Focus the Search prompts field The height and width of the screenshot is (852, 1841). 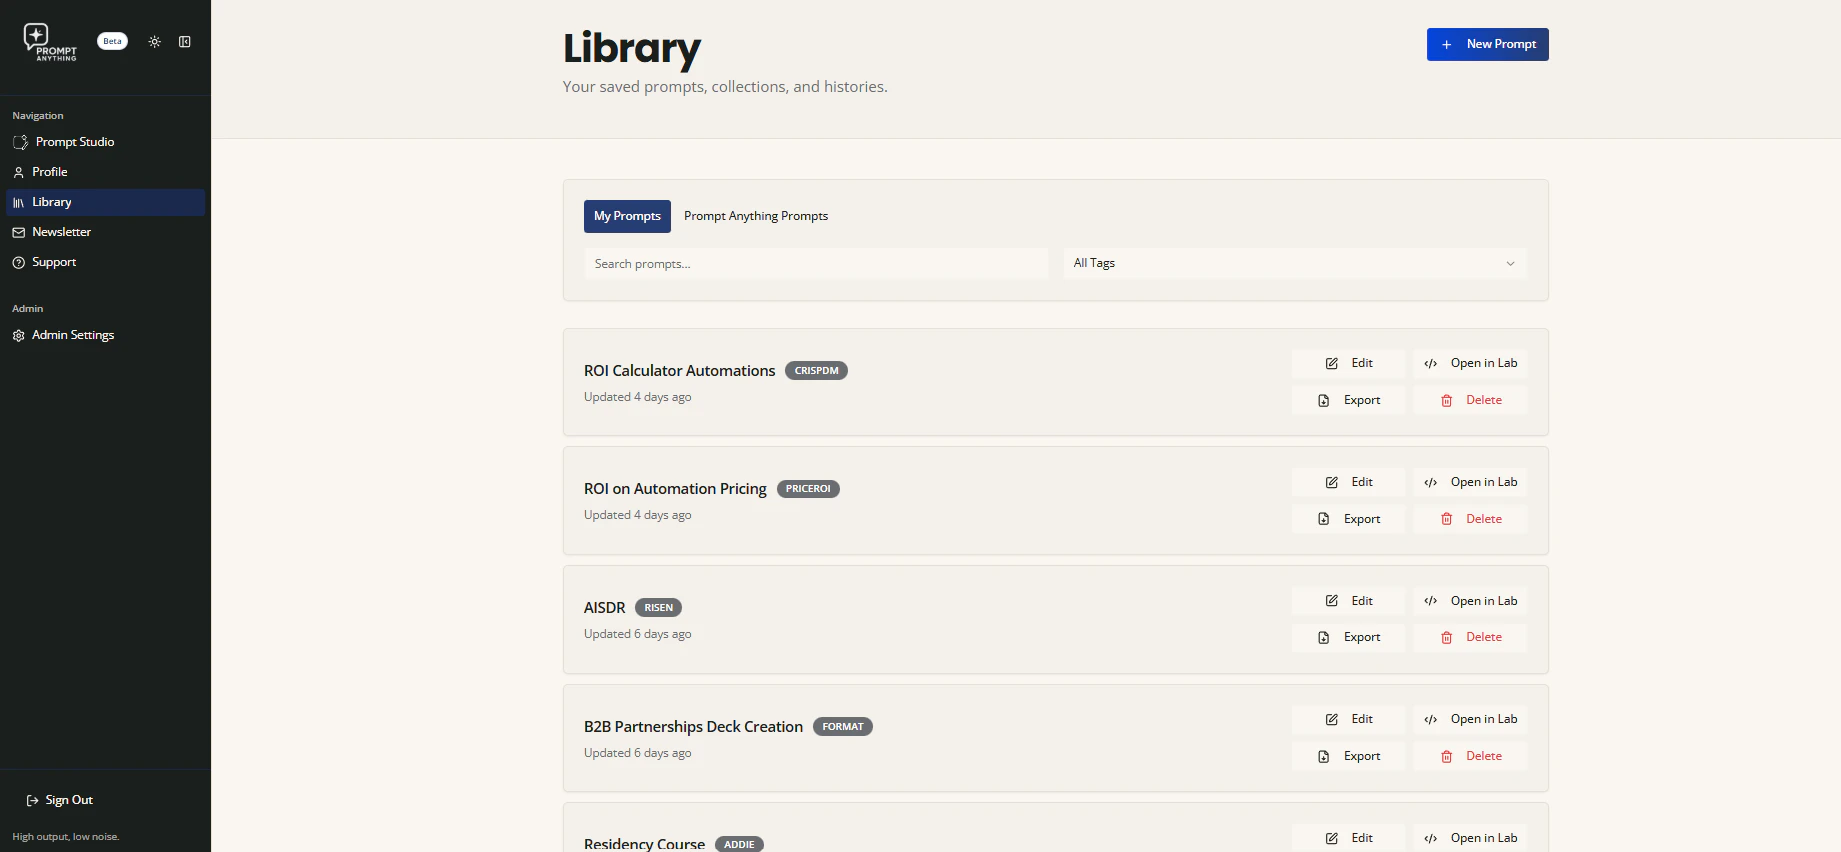(x=816, y=264)
